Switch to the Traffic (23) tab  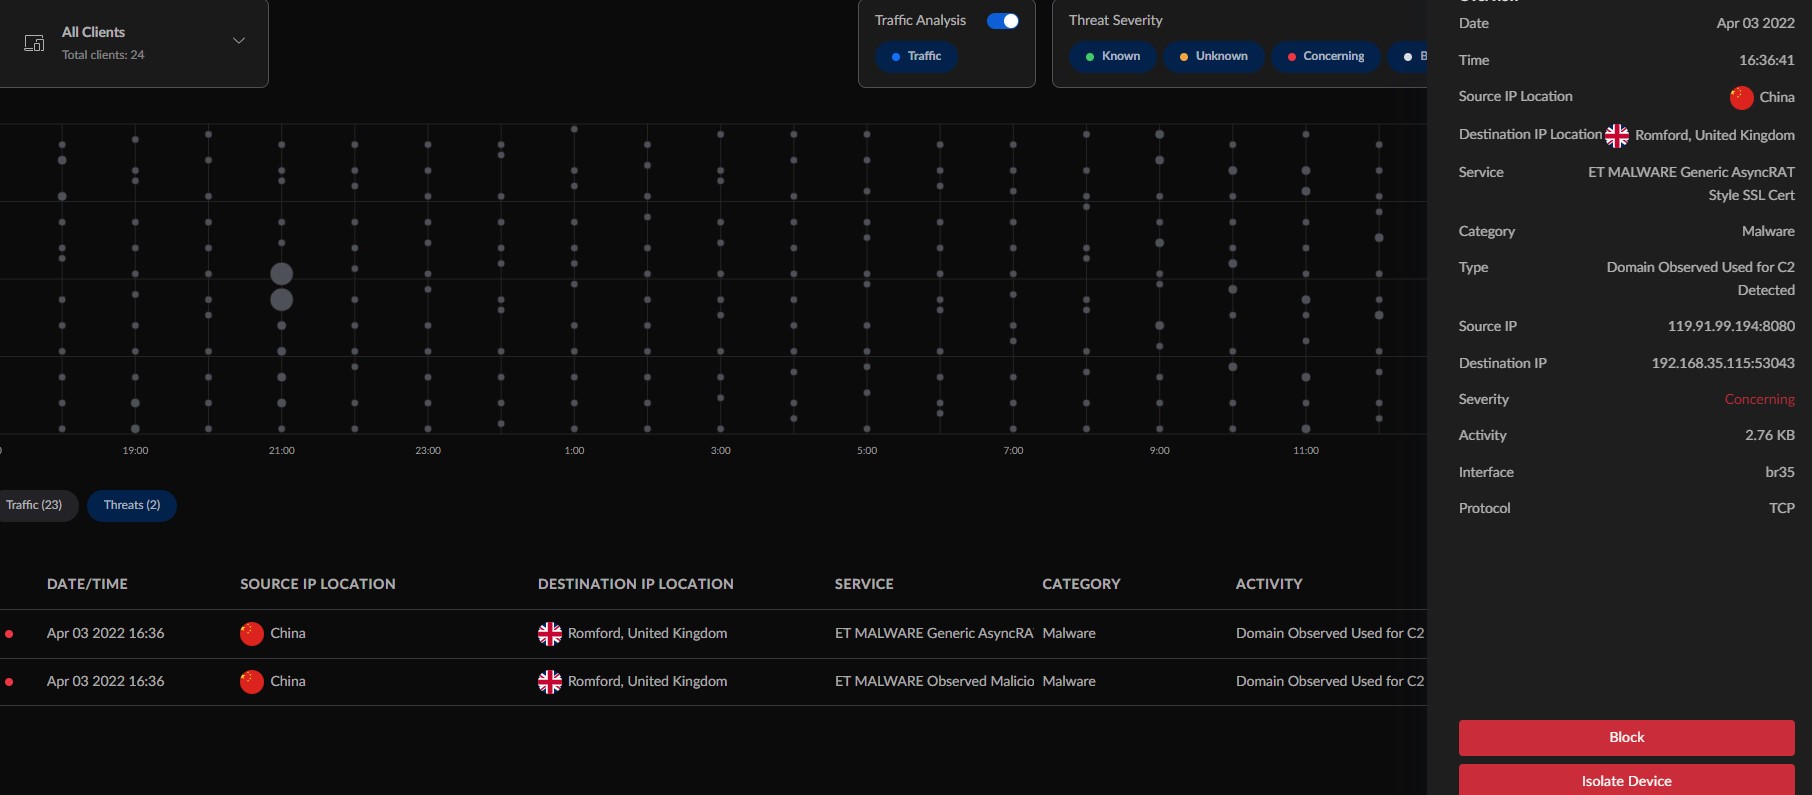pyautogui.click(x=35, y=506)
